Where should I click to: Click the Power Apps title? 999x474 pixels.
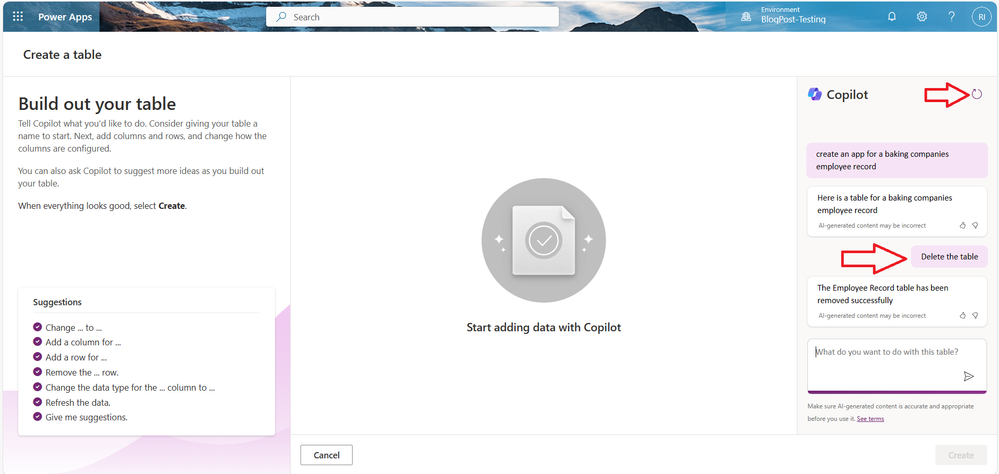[65, 17]
